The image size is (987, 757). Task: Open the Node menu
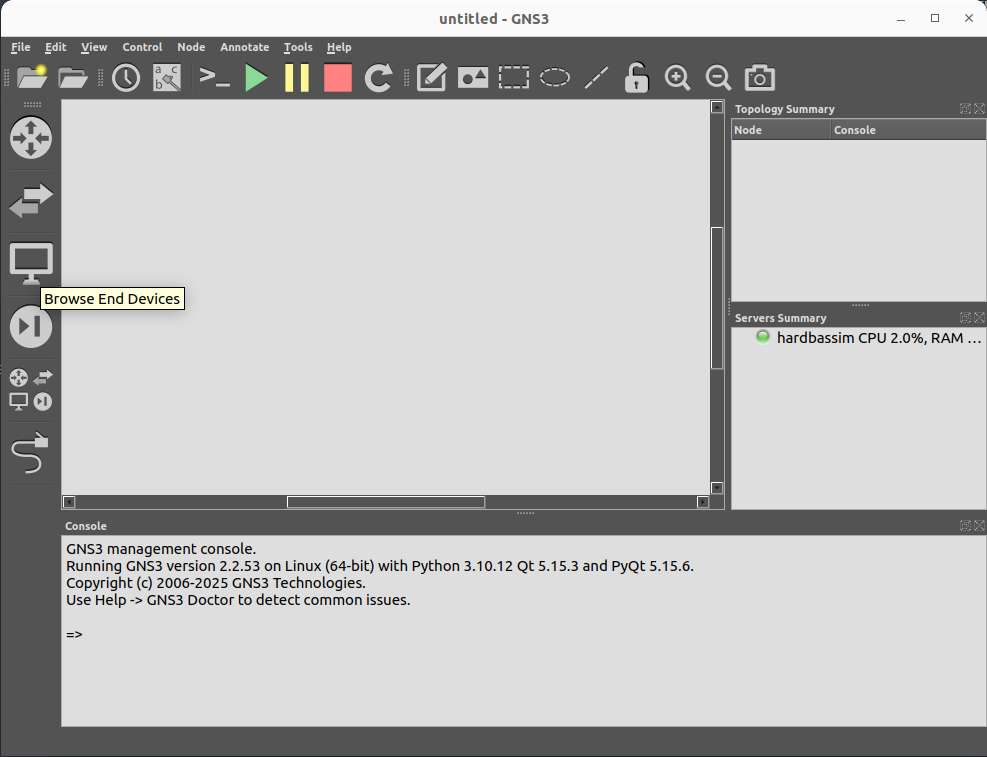[x=191, y=47]
